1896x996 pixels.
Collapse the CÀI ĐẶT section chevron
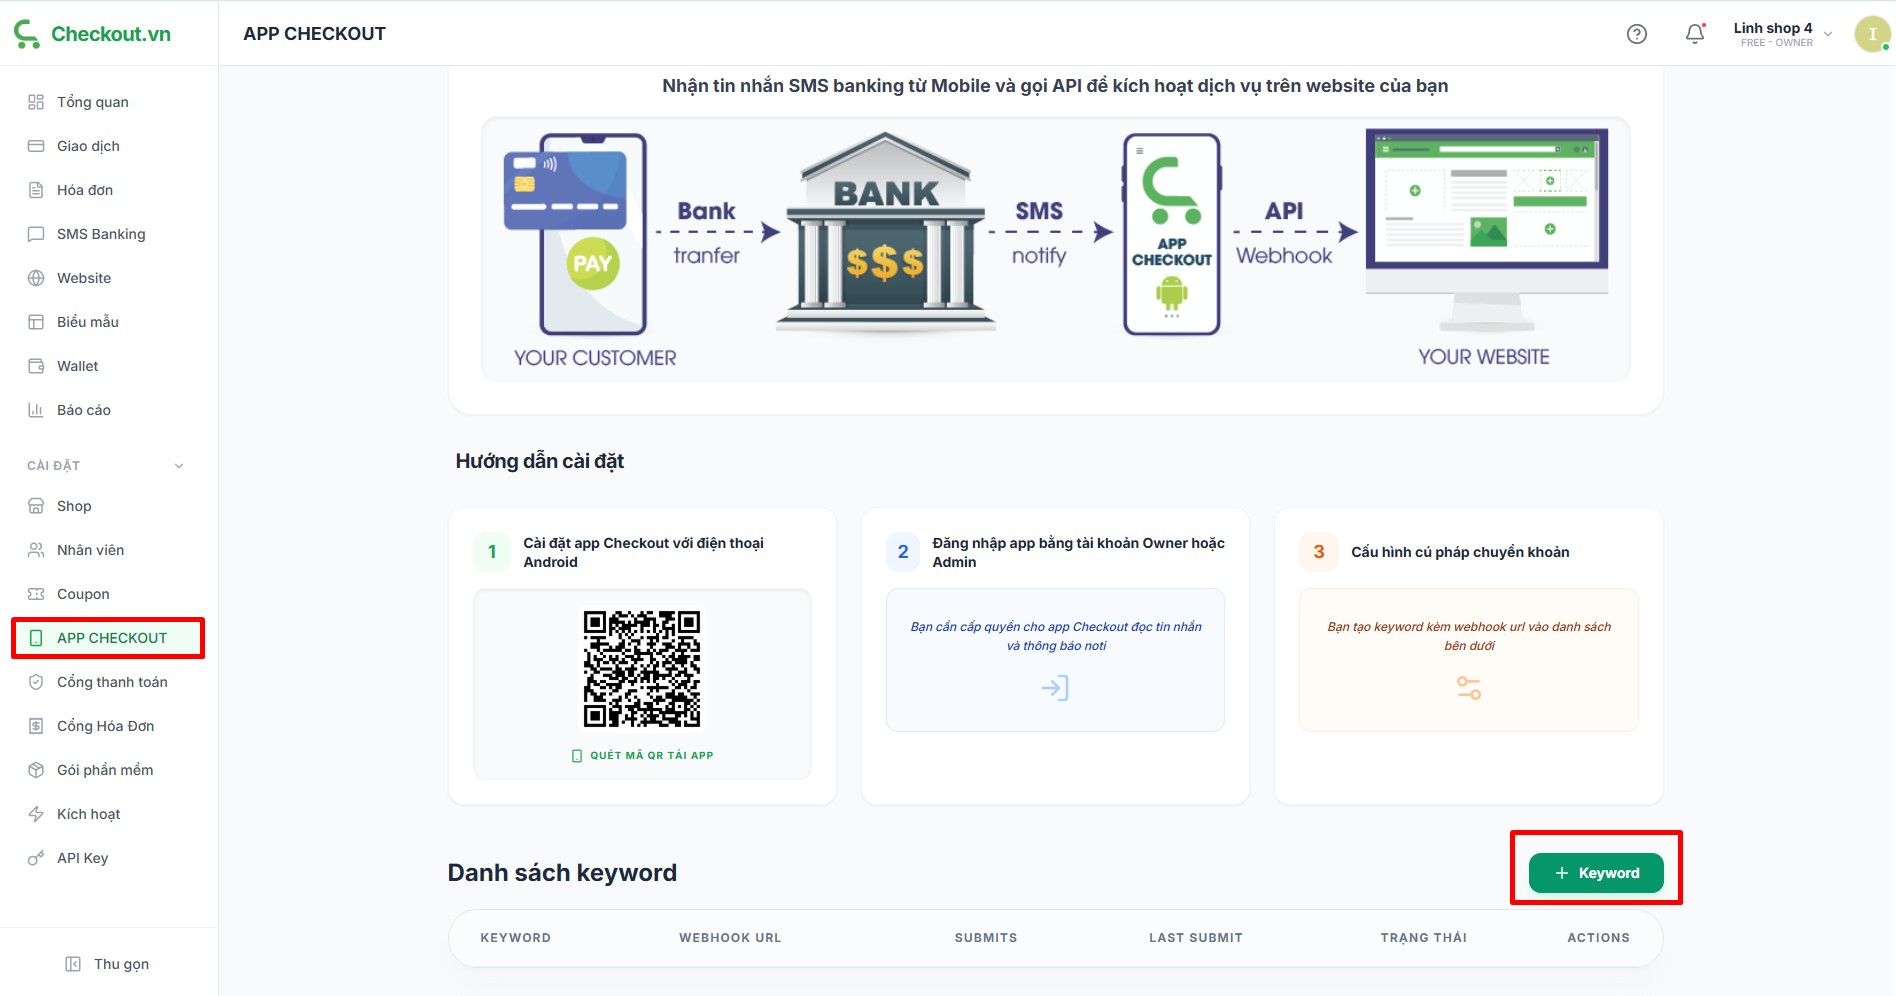(179, 466)
